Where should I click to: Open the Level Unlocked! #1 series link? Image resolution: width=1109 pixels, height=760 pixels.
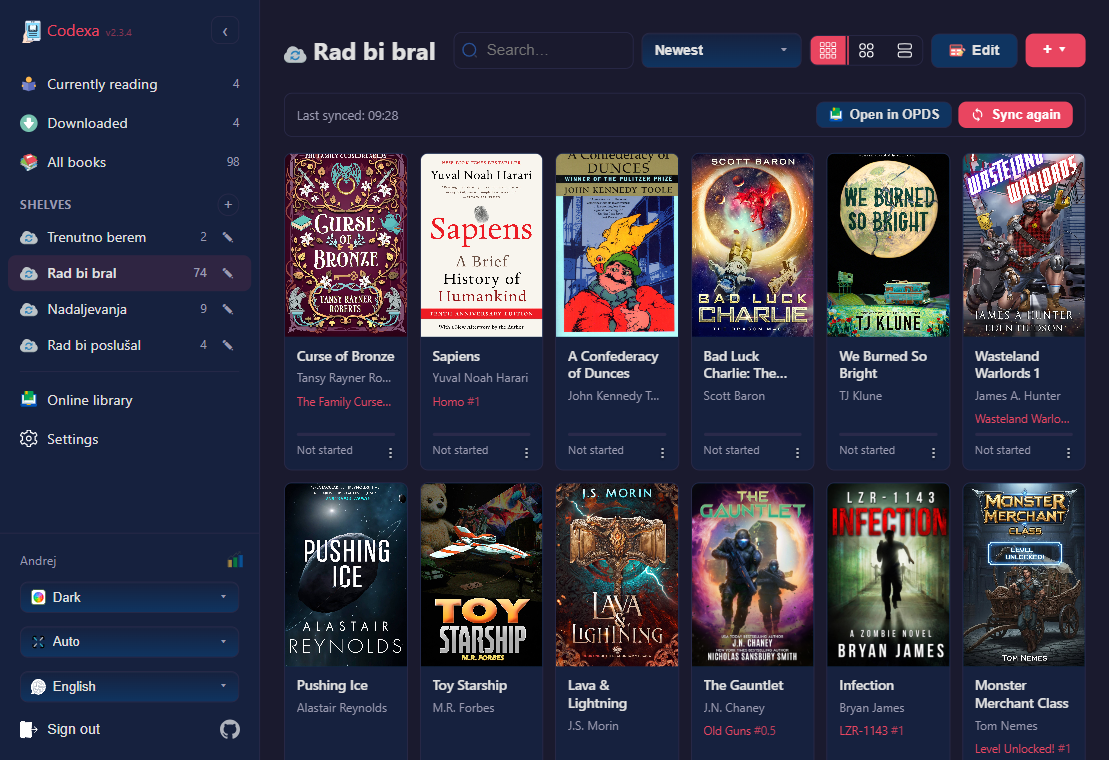(x=1022, y=749)
